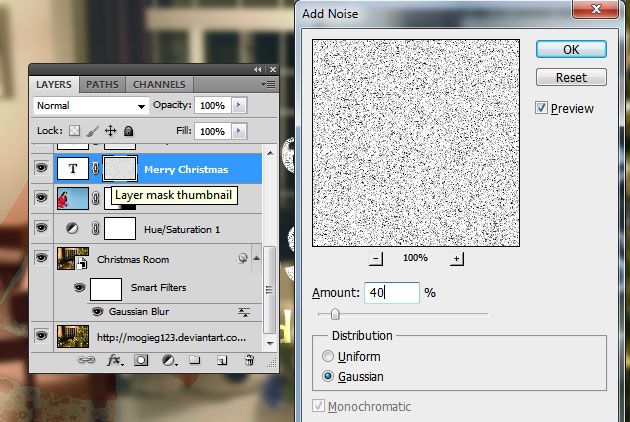Hide the Merry Christmas layer
630x422 pixels.
[41, 168]
